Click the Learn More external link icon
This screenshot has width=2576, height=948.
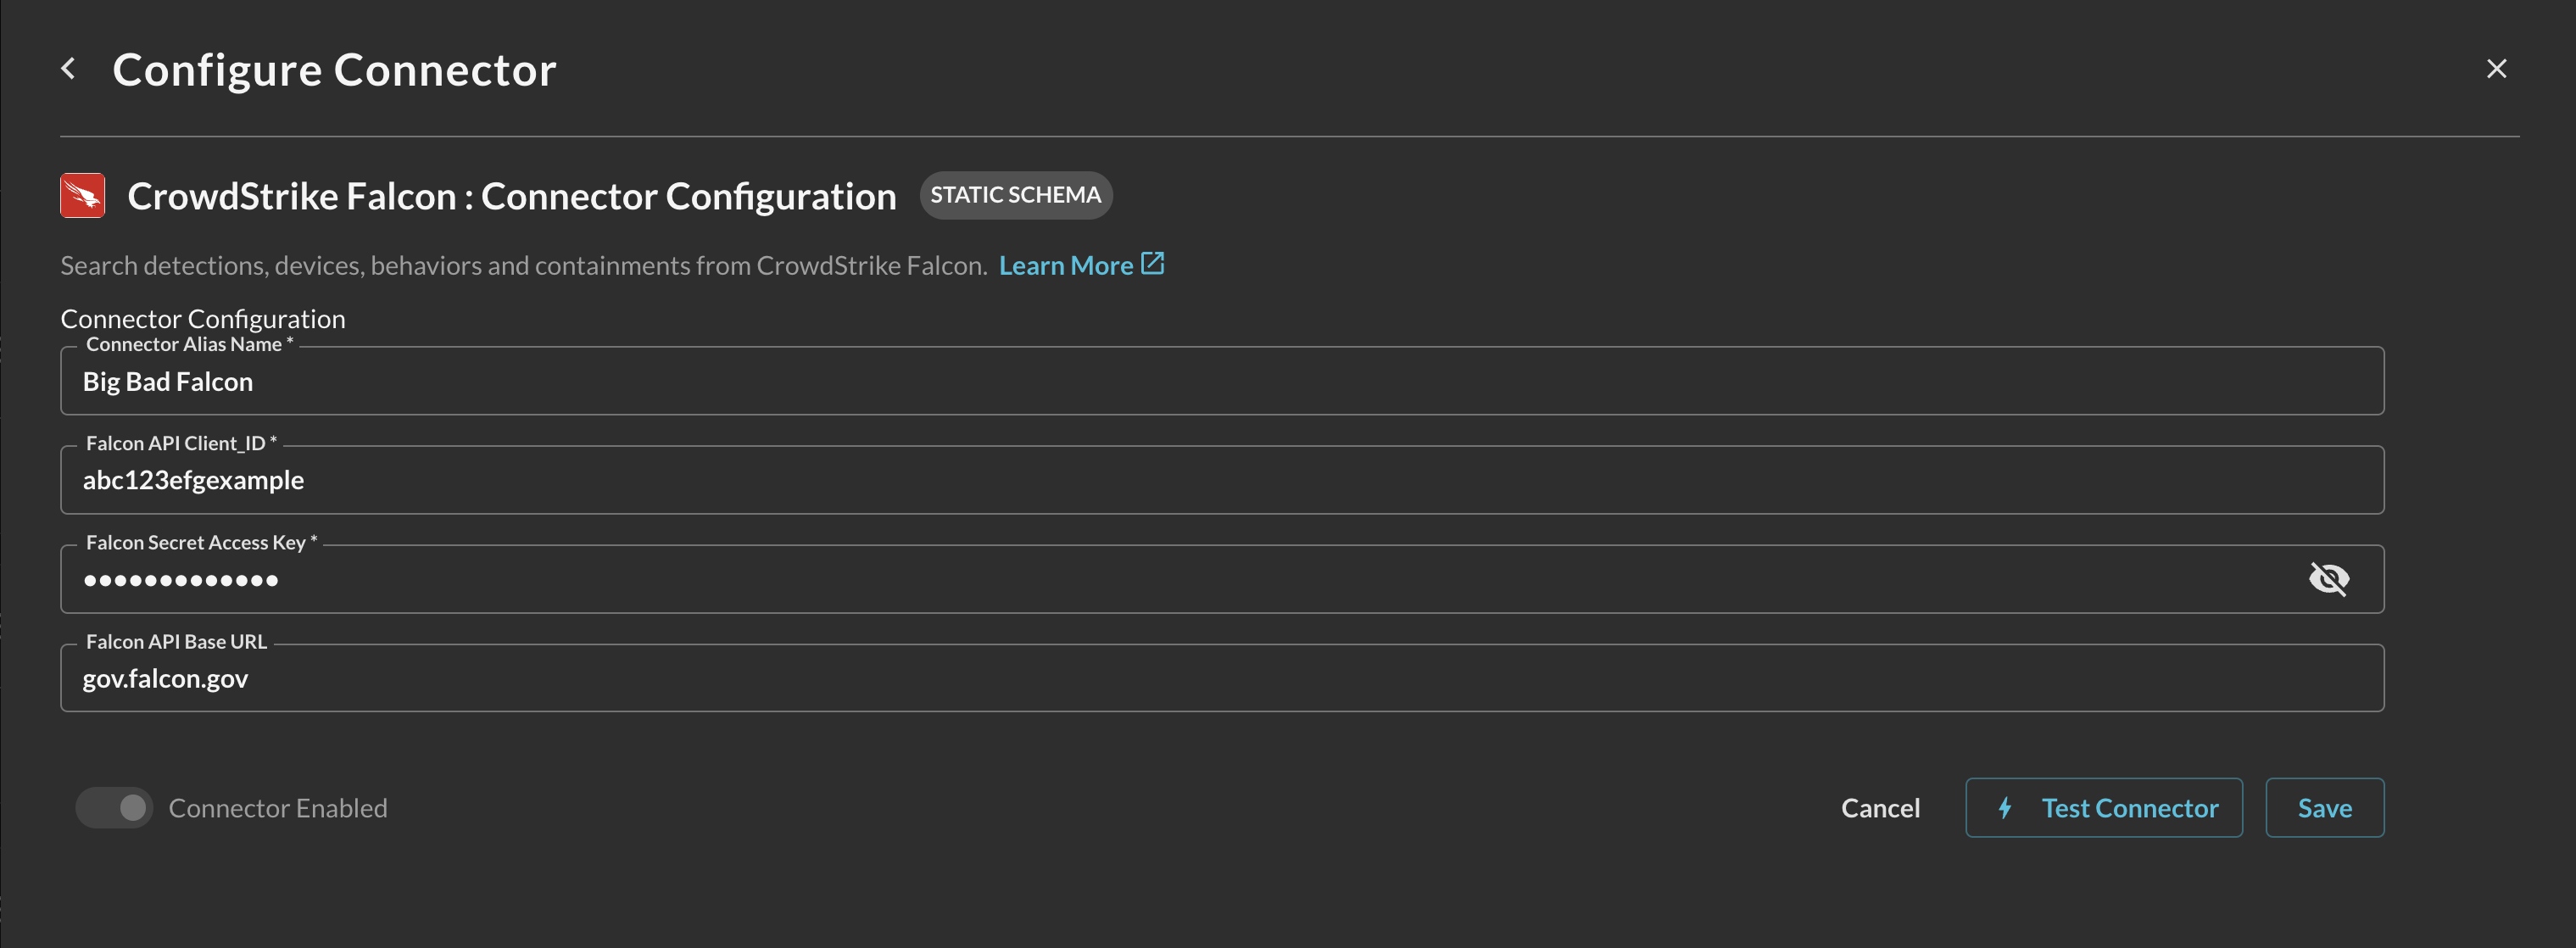1153,263
